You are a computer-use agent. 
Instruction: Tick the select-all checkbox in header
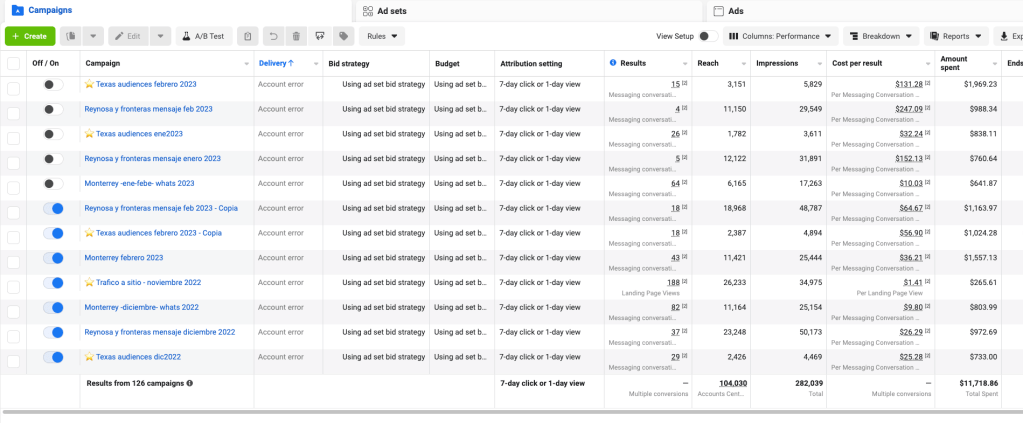click(13, 63)
